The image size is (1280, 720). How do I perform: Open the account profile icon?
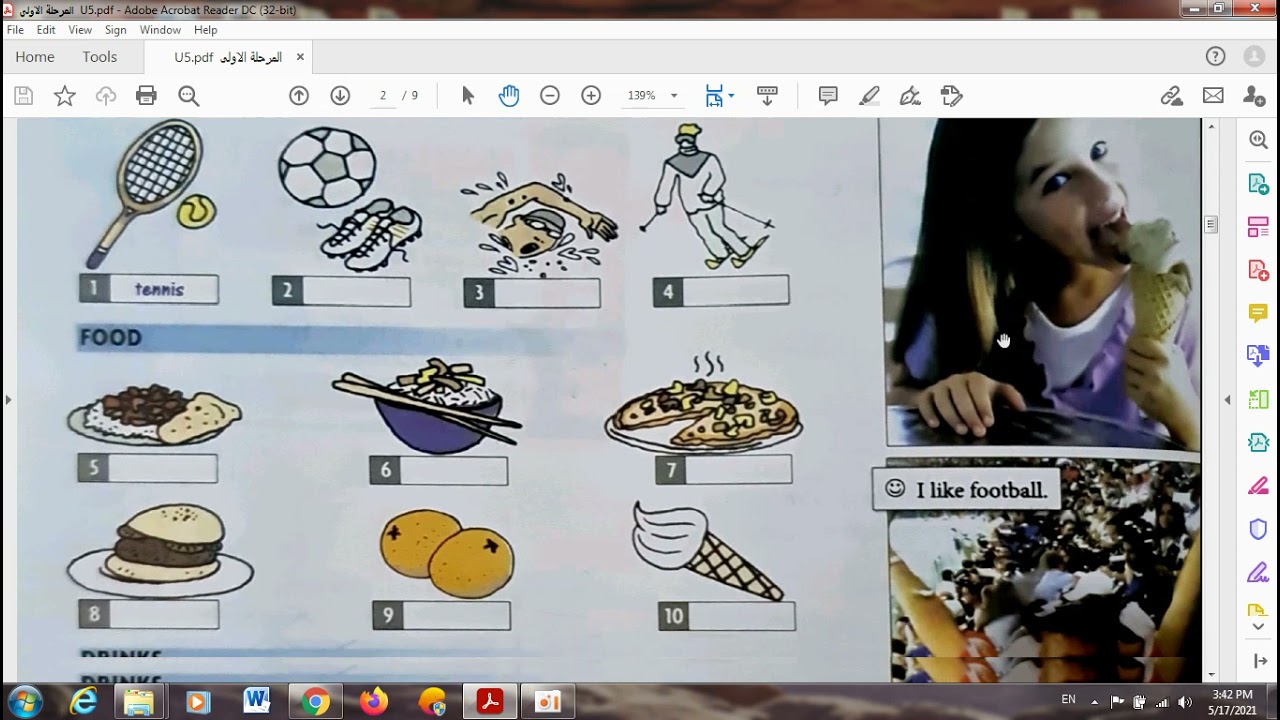[x=1254, y=57]
